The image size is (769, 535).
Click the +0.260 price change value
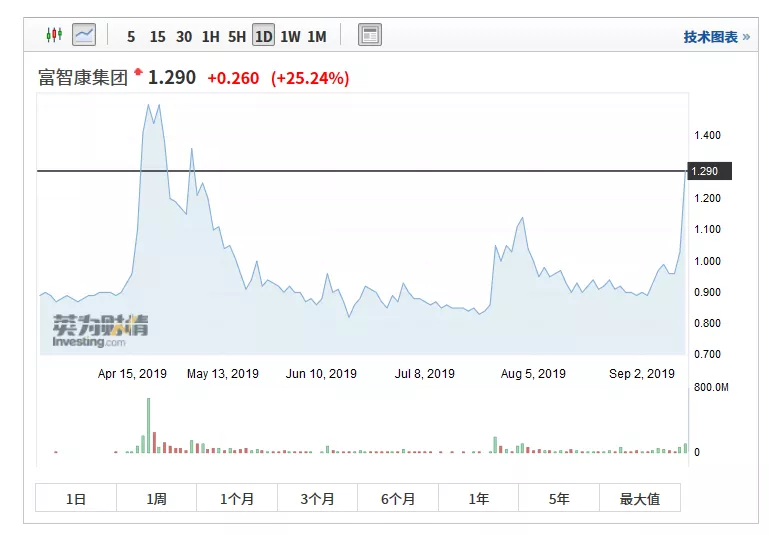233,78
